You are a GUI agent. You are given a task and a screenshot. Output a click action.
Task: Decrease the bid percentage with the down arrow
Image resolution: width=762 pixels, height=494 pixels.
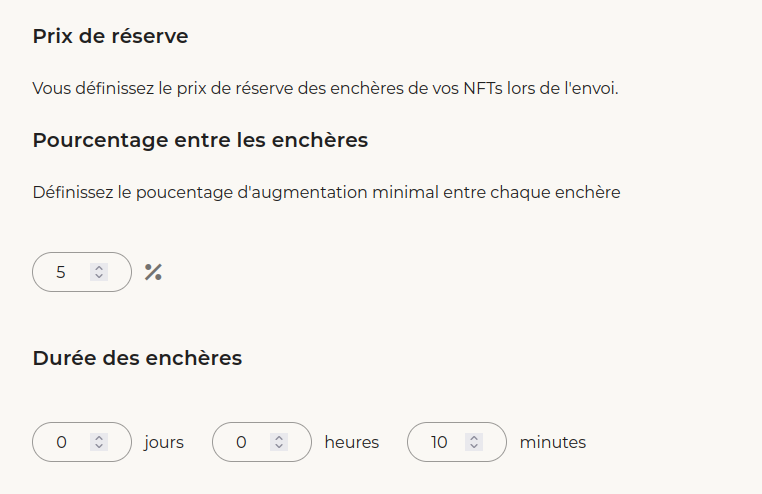(99, 277)
